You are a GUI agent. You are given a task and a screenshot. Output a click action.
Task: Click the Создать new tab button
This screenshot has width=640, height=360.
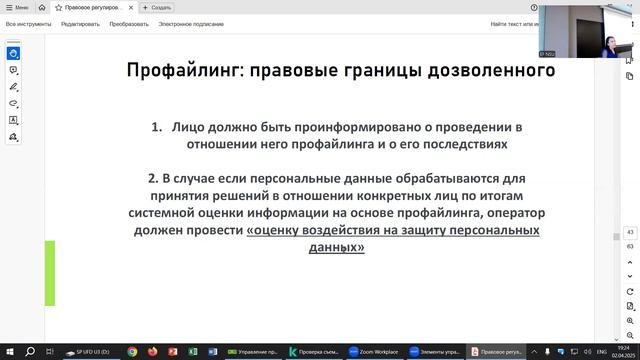click(157, 8)
